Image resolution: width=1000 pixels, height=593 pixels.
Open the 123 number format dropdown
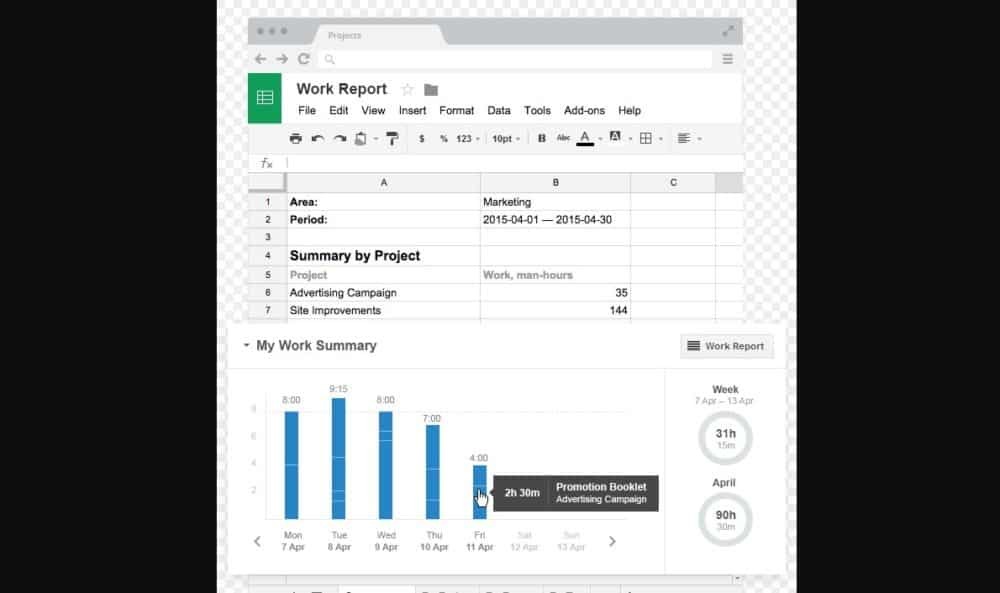point(467,139)
